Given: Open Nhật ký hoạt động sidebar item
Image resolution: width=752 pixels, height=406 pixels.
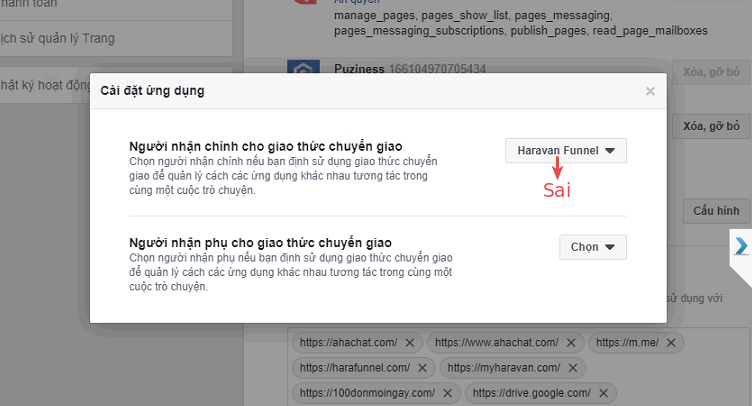Looking at the screenshot, I should click(46, 85).
